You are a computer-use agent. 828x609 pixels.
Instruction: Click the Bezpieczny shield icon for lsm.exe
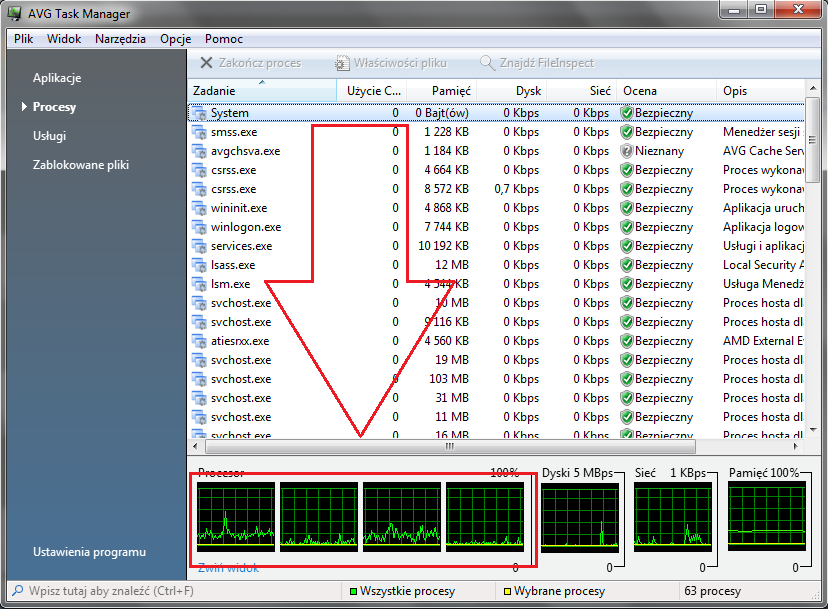pos(627,284)
